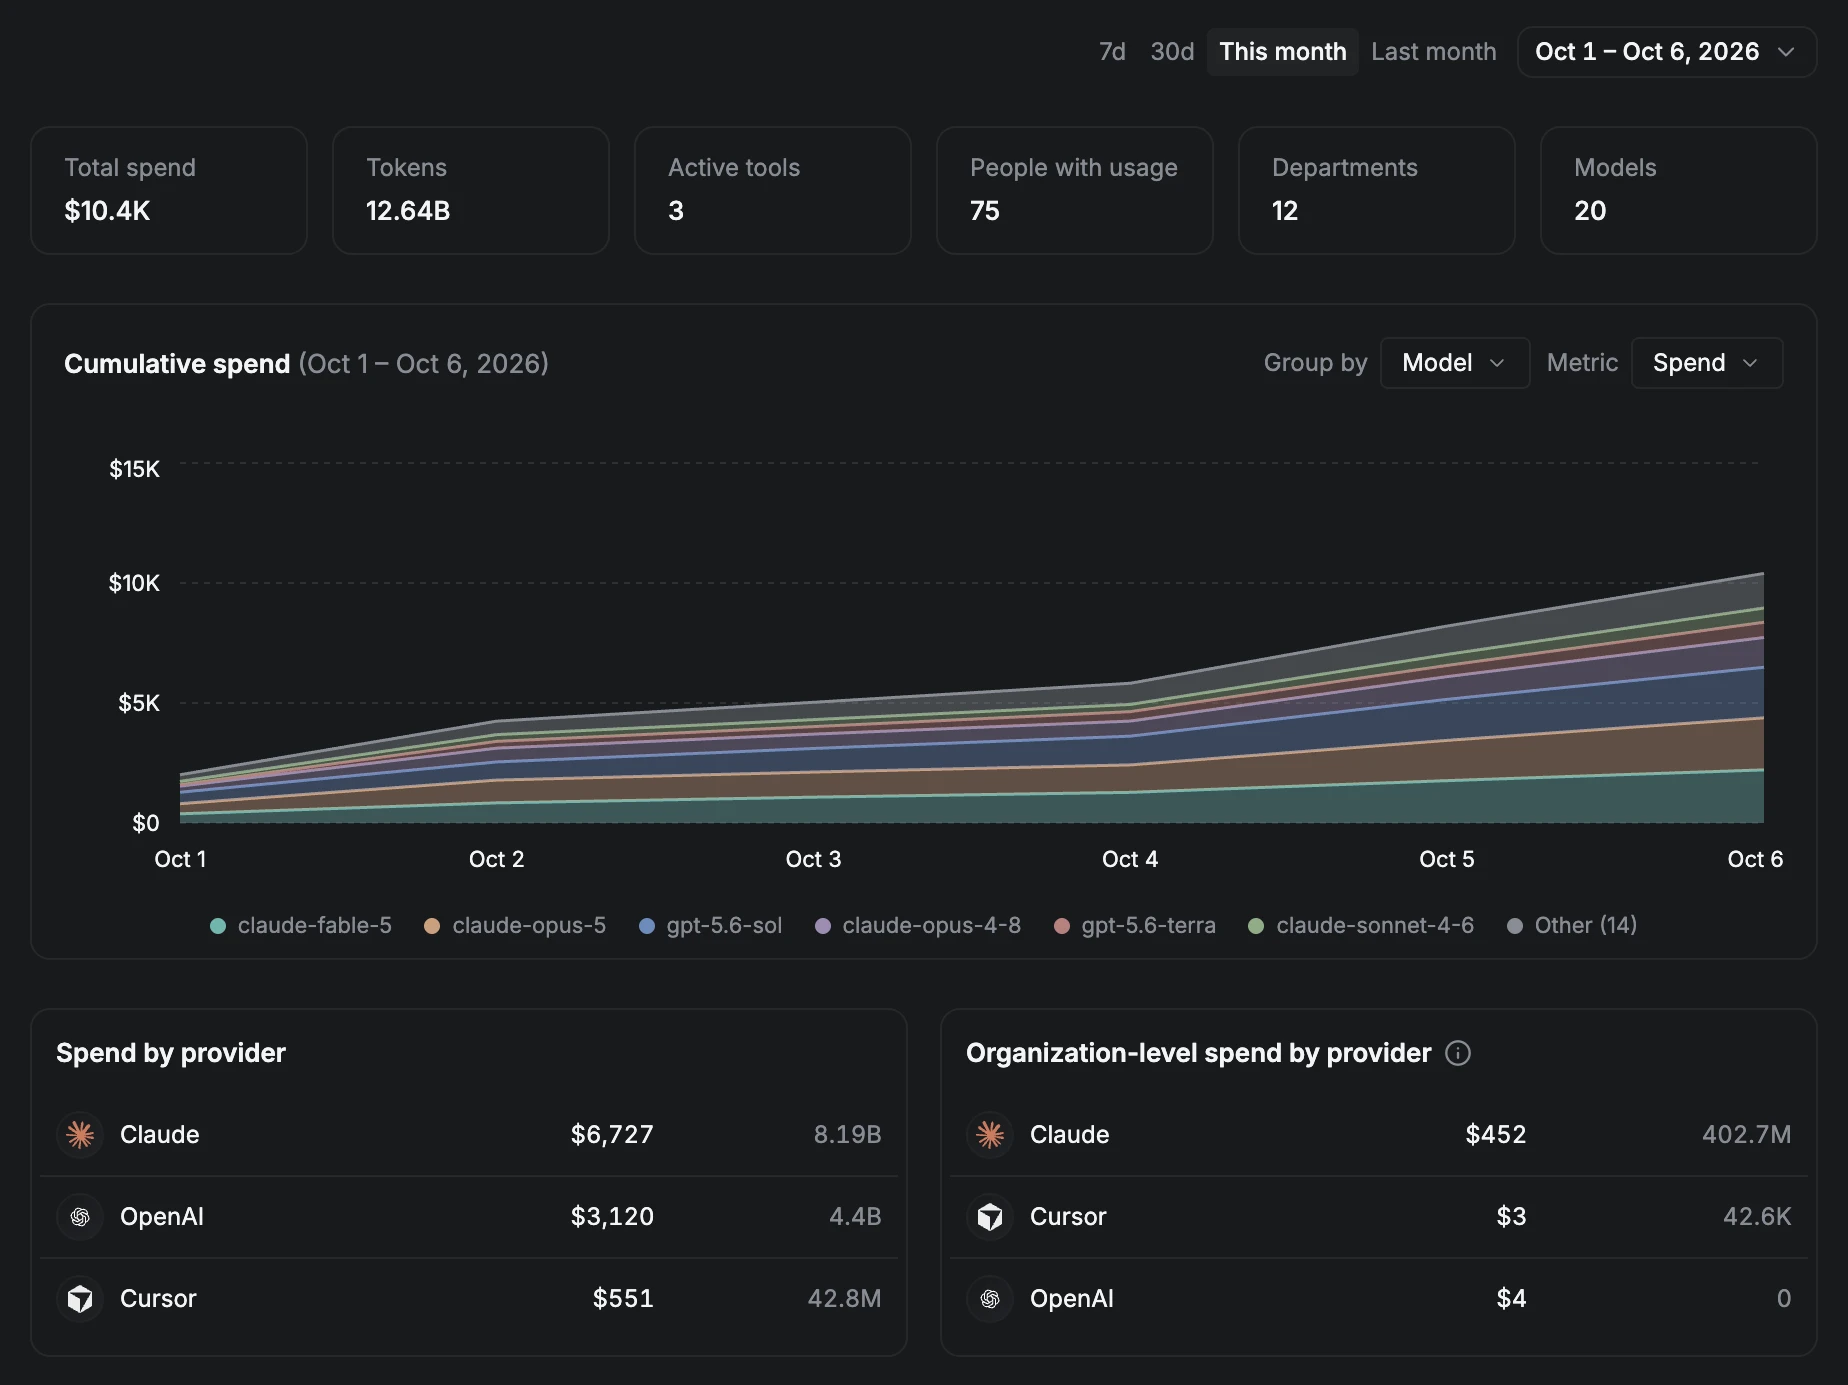Image resolution: width=1848 pixels, height=1385 pixels.
Task: Toggle the claude-opus-4-8 legend entry
Action: point(918,926)
